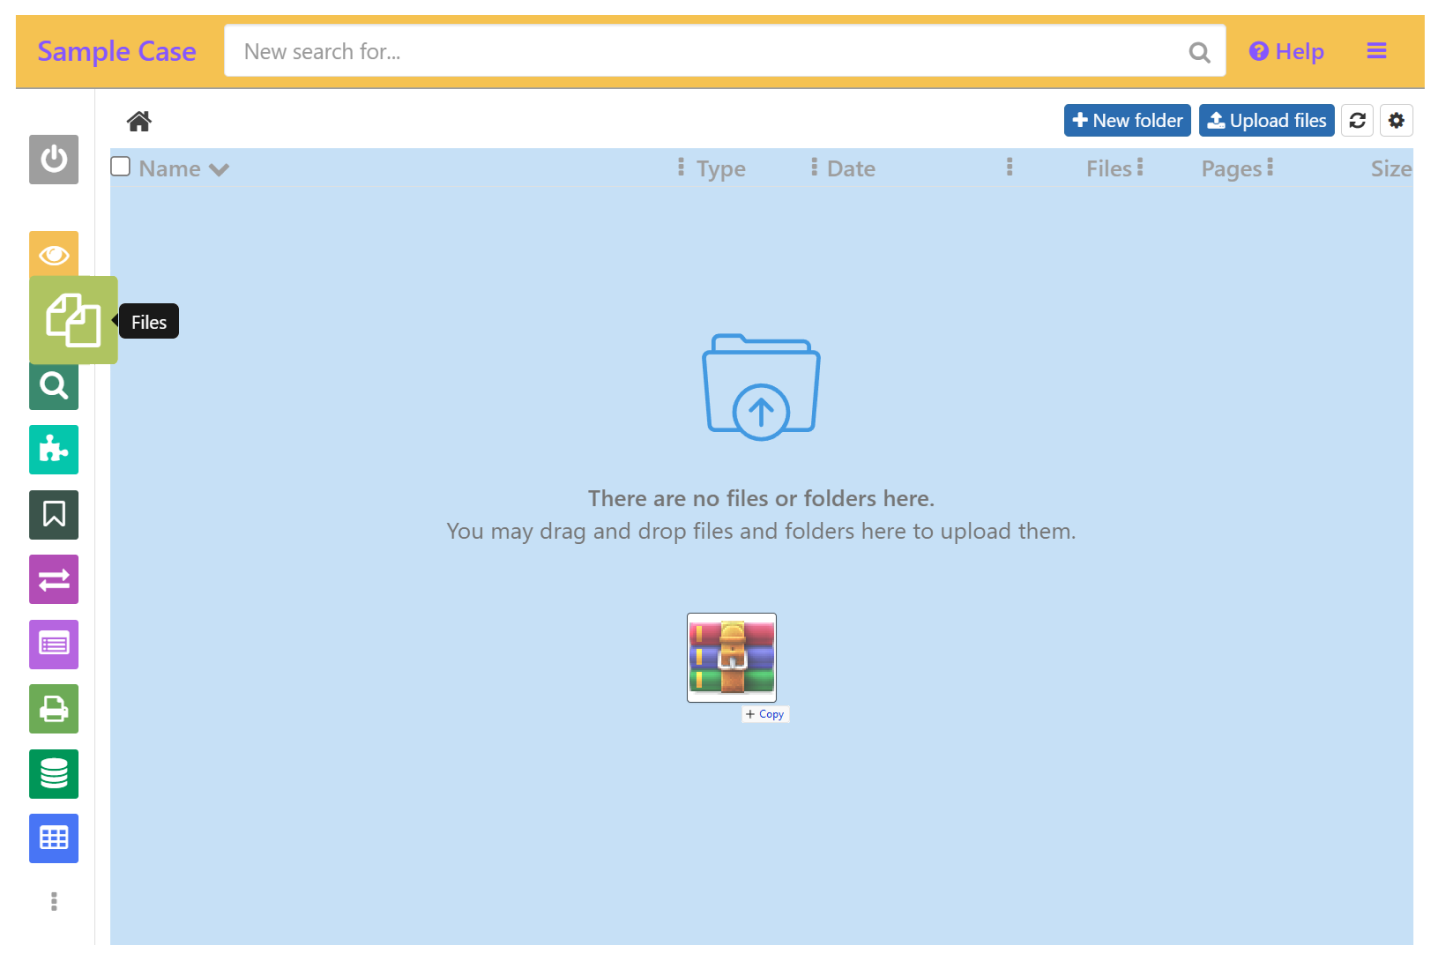Tick the select-all checkbox in the header
This screenshot has width=1440, height=960.
tap(120, 166)
